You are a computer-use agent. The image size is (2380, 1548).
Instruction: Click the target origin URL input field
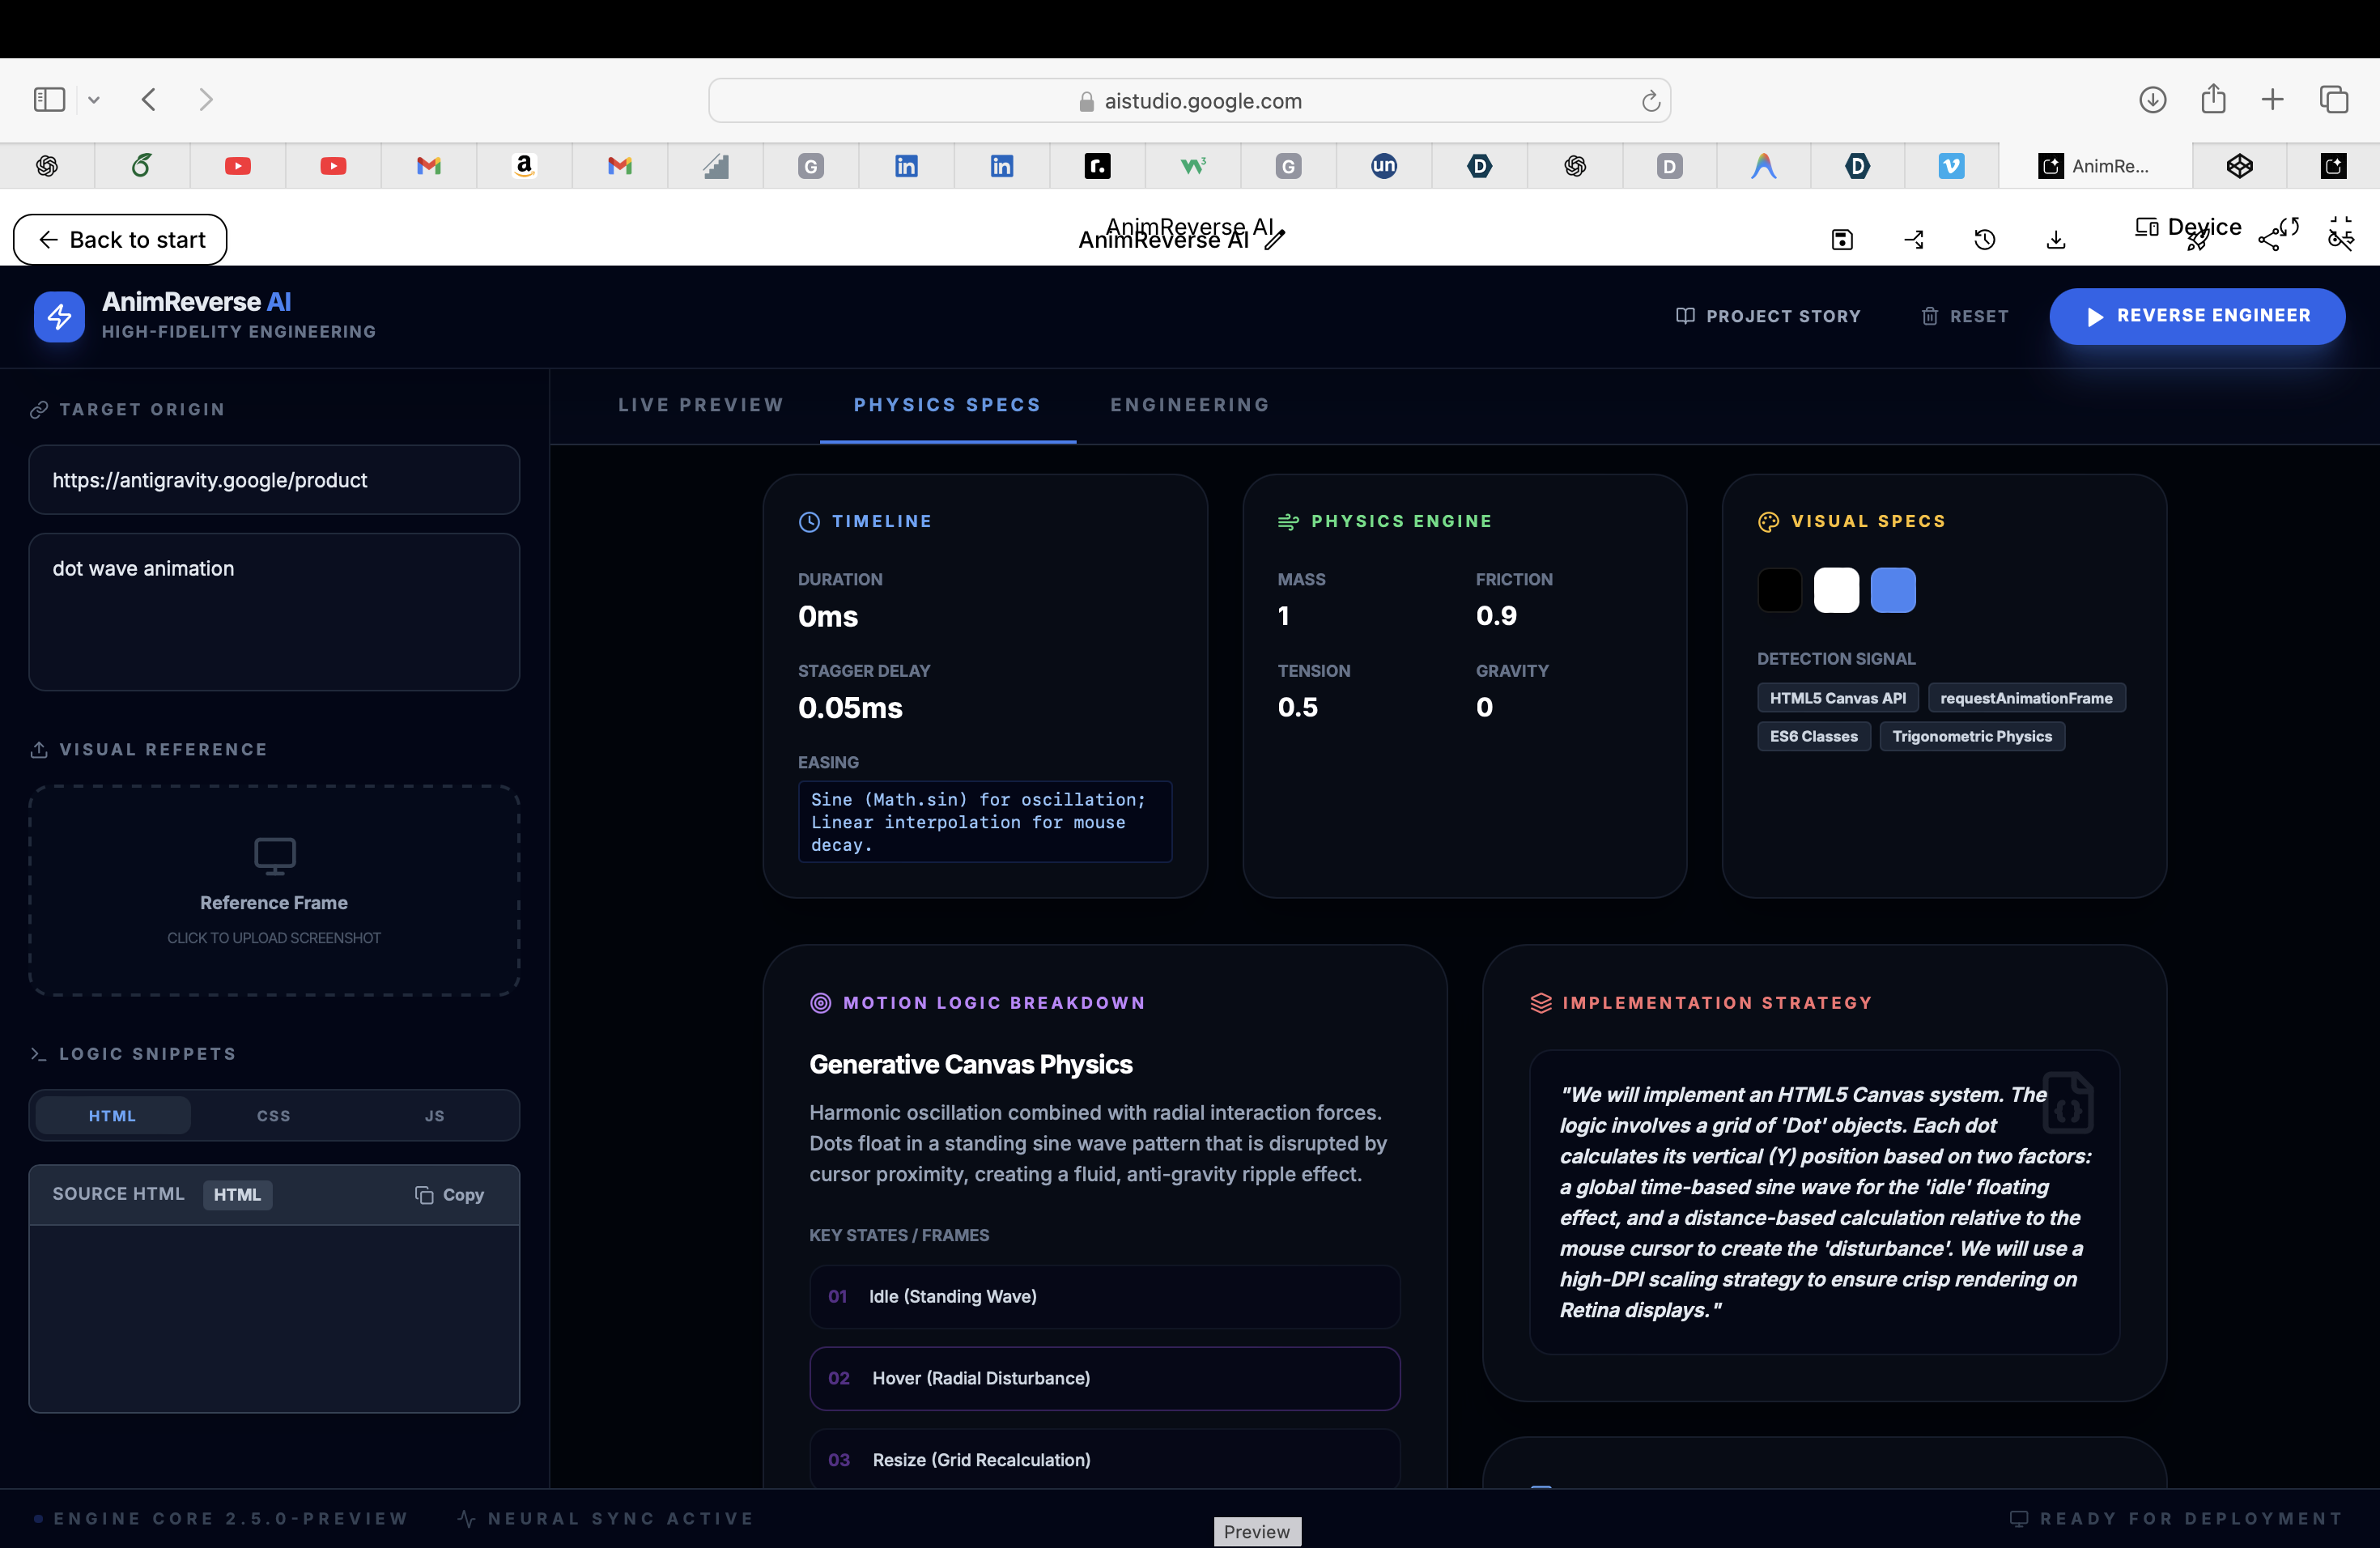point(274,480)
